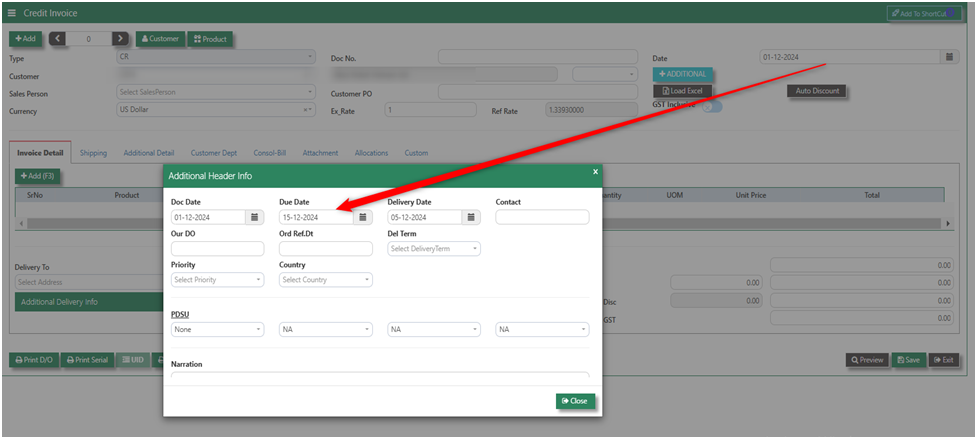
Task: Click the Unit Price column header
Action: 750,195
